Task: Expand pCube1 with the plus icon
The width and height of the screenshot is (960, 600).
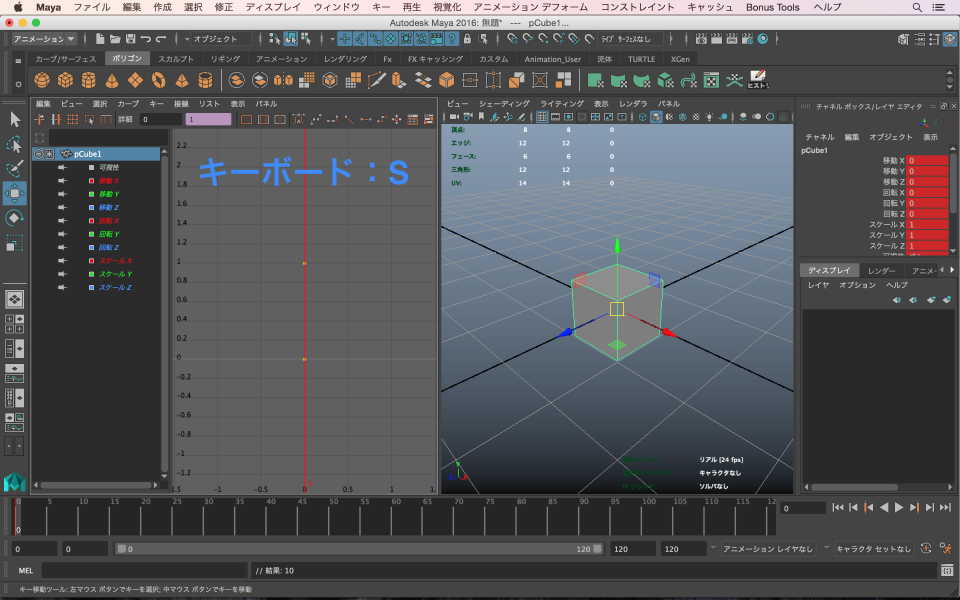Action: click(x=50, y=154)
